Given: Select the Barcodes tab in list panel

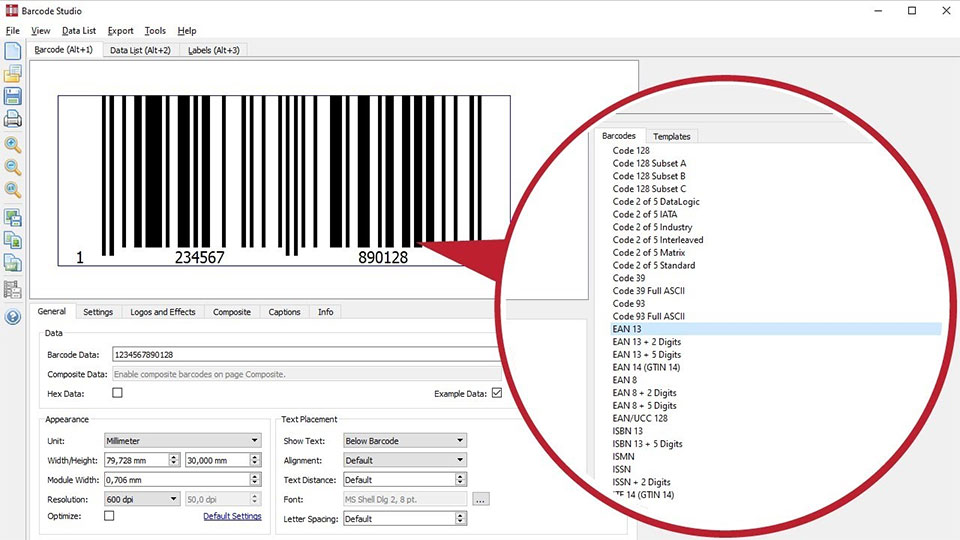Looking at the screenshot, I should (x=619, y=136).
